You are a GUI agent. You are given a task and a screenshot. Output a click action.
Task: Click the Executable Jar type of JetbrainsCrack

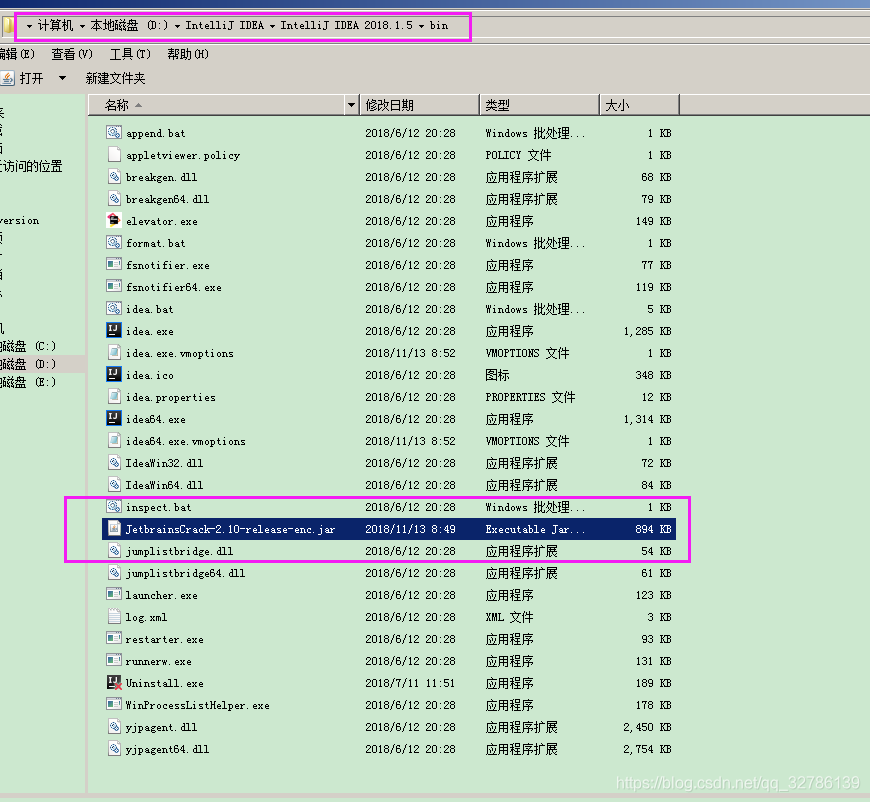(535, 529)
